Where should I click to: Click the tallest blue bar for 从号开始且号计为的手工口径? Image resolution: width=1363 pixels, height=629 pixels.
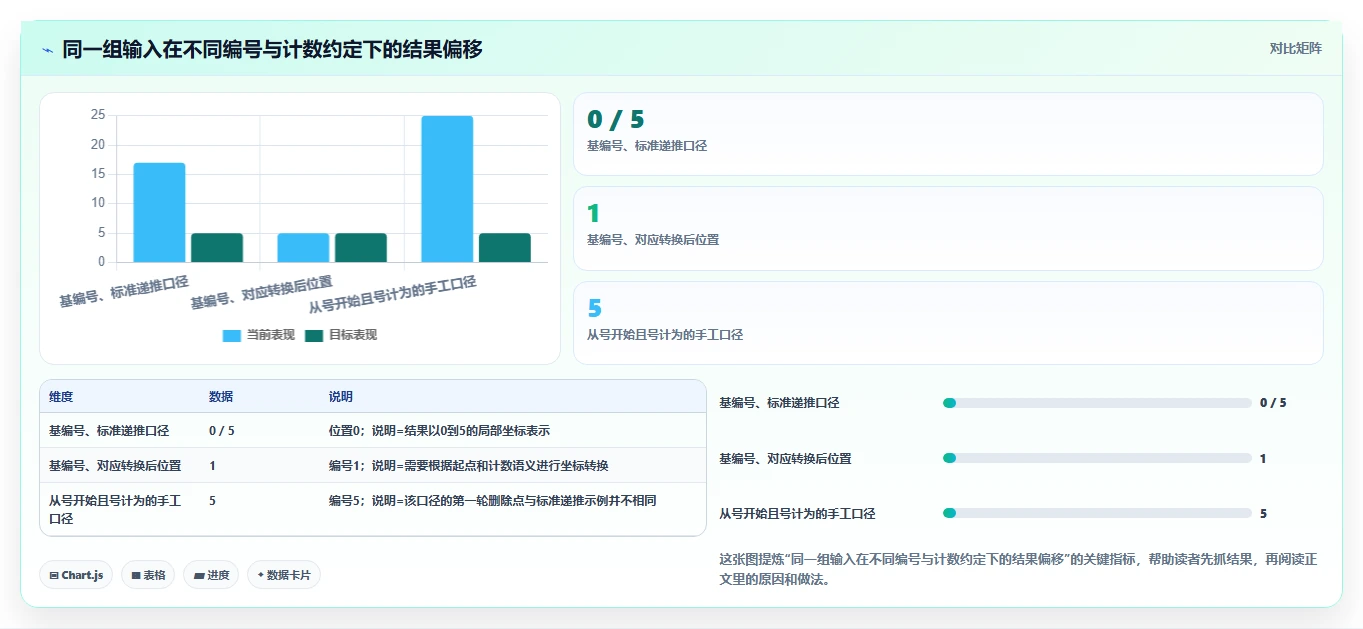(x=447, y=189)
